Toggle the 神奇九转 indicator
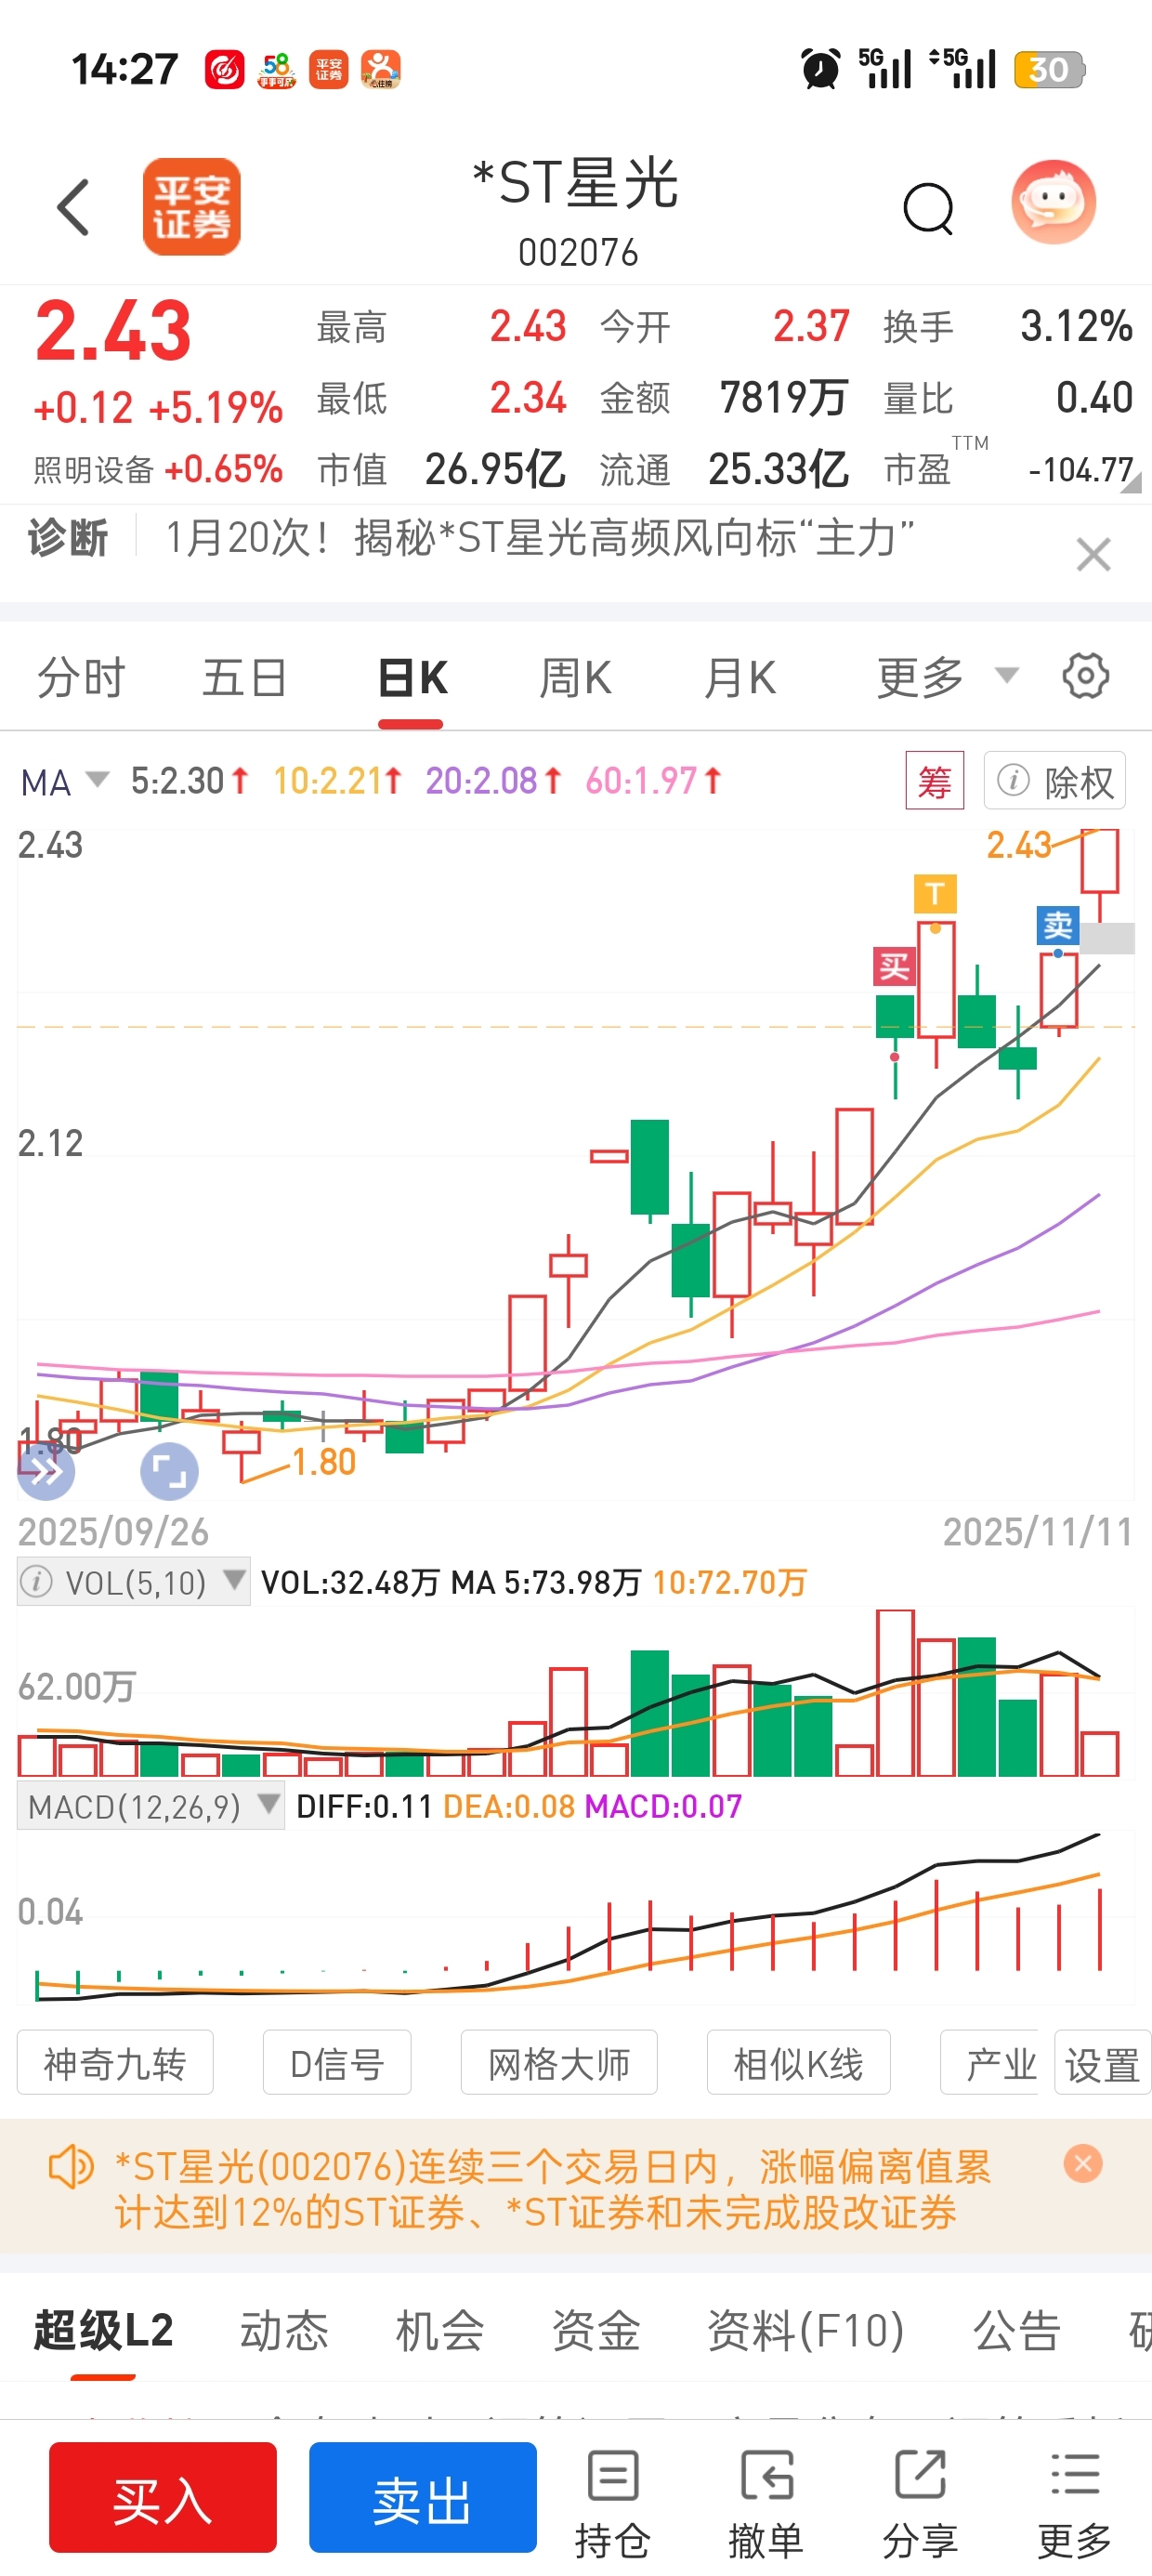Screen dimensions: 1152x2576 pyautogui.click(x=115, y=2062)
